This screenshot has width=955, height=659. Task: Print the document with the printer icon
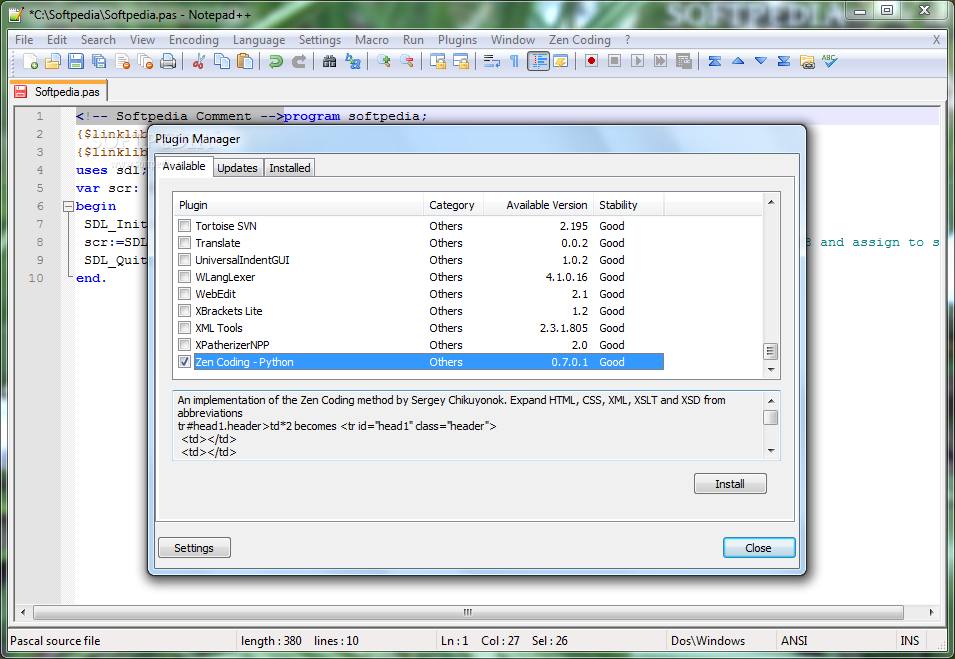[x=168, y=62]
